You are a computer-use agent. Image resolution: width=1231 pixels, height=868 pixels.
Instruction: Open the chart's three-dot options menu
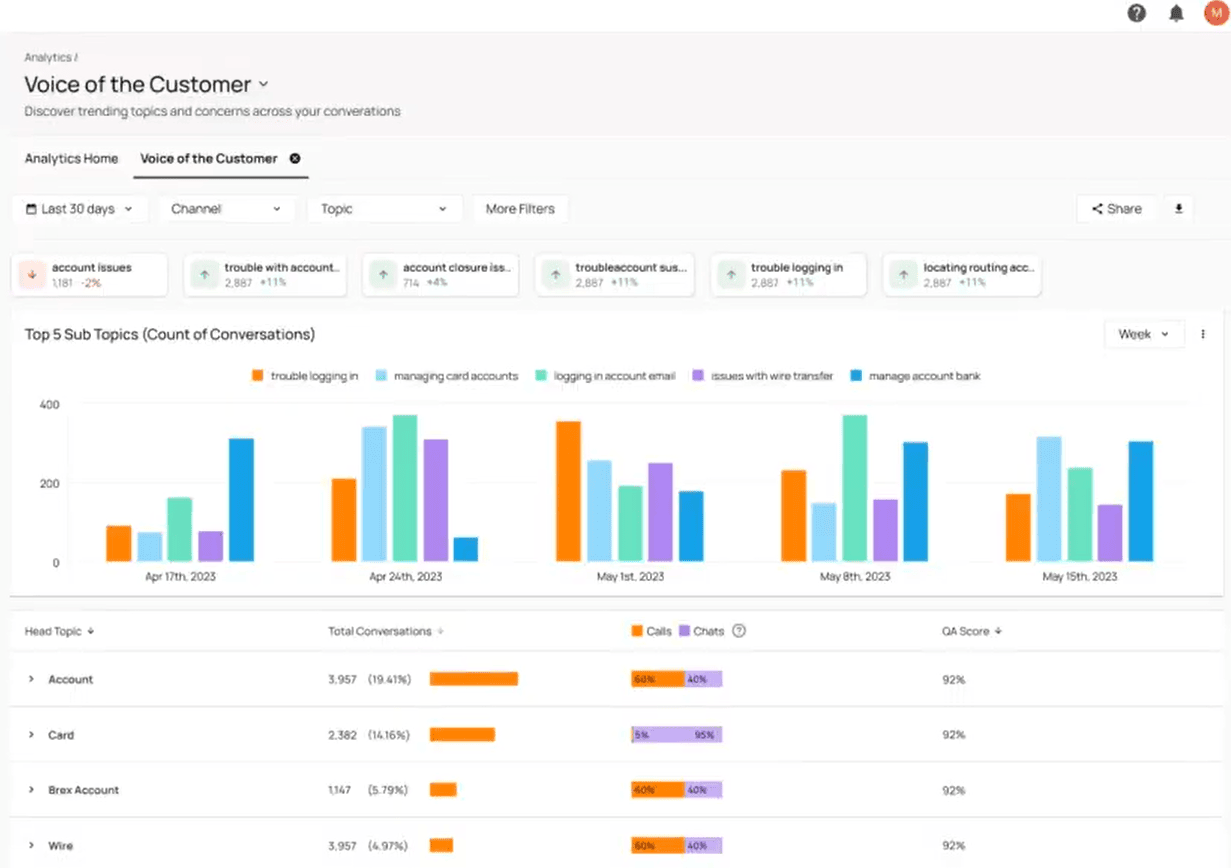click(x=1203, y=334)
